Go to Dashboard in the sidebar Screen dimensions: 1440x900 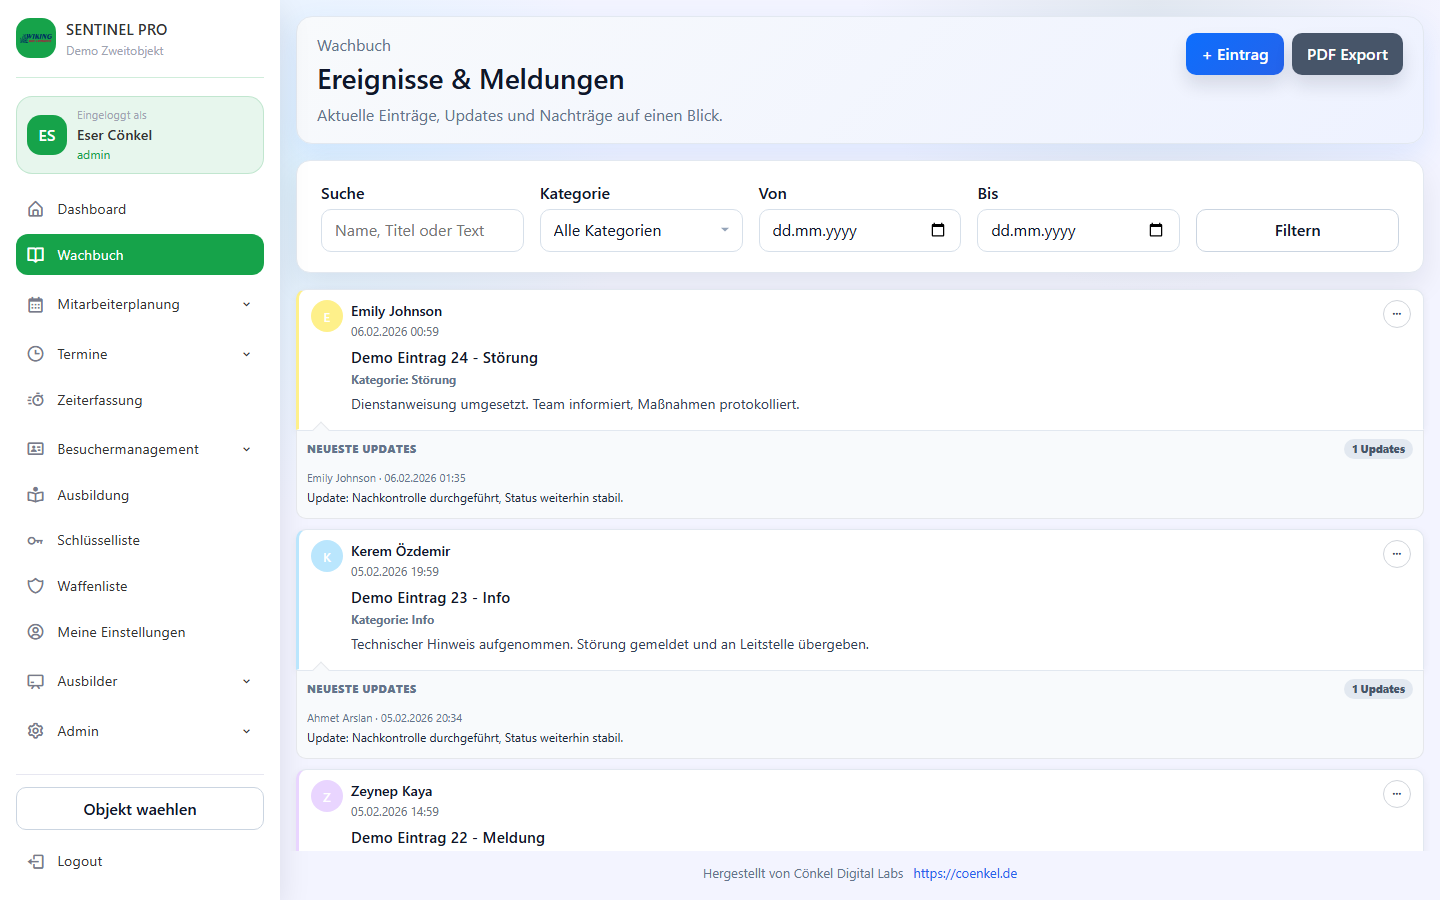coord(91,210)
